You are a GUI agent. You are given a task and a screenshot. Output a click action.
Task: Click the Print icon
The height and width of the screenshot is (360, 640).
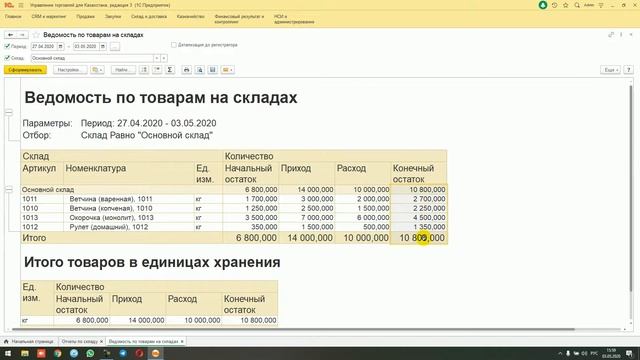tap(187, 70)
